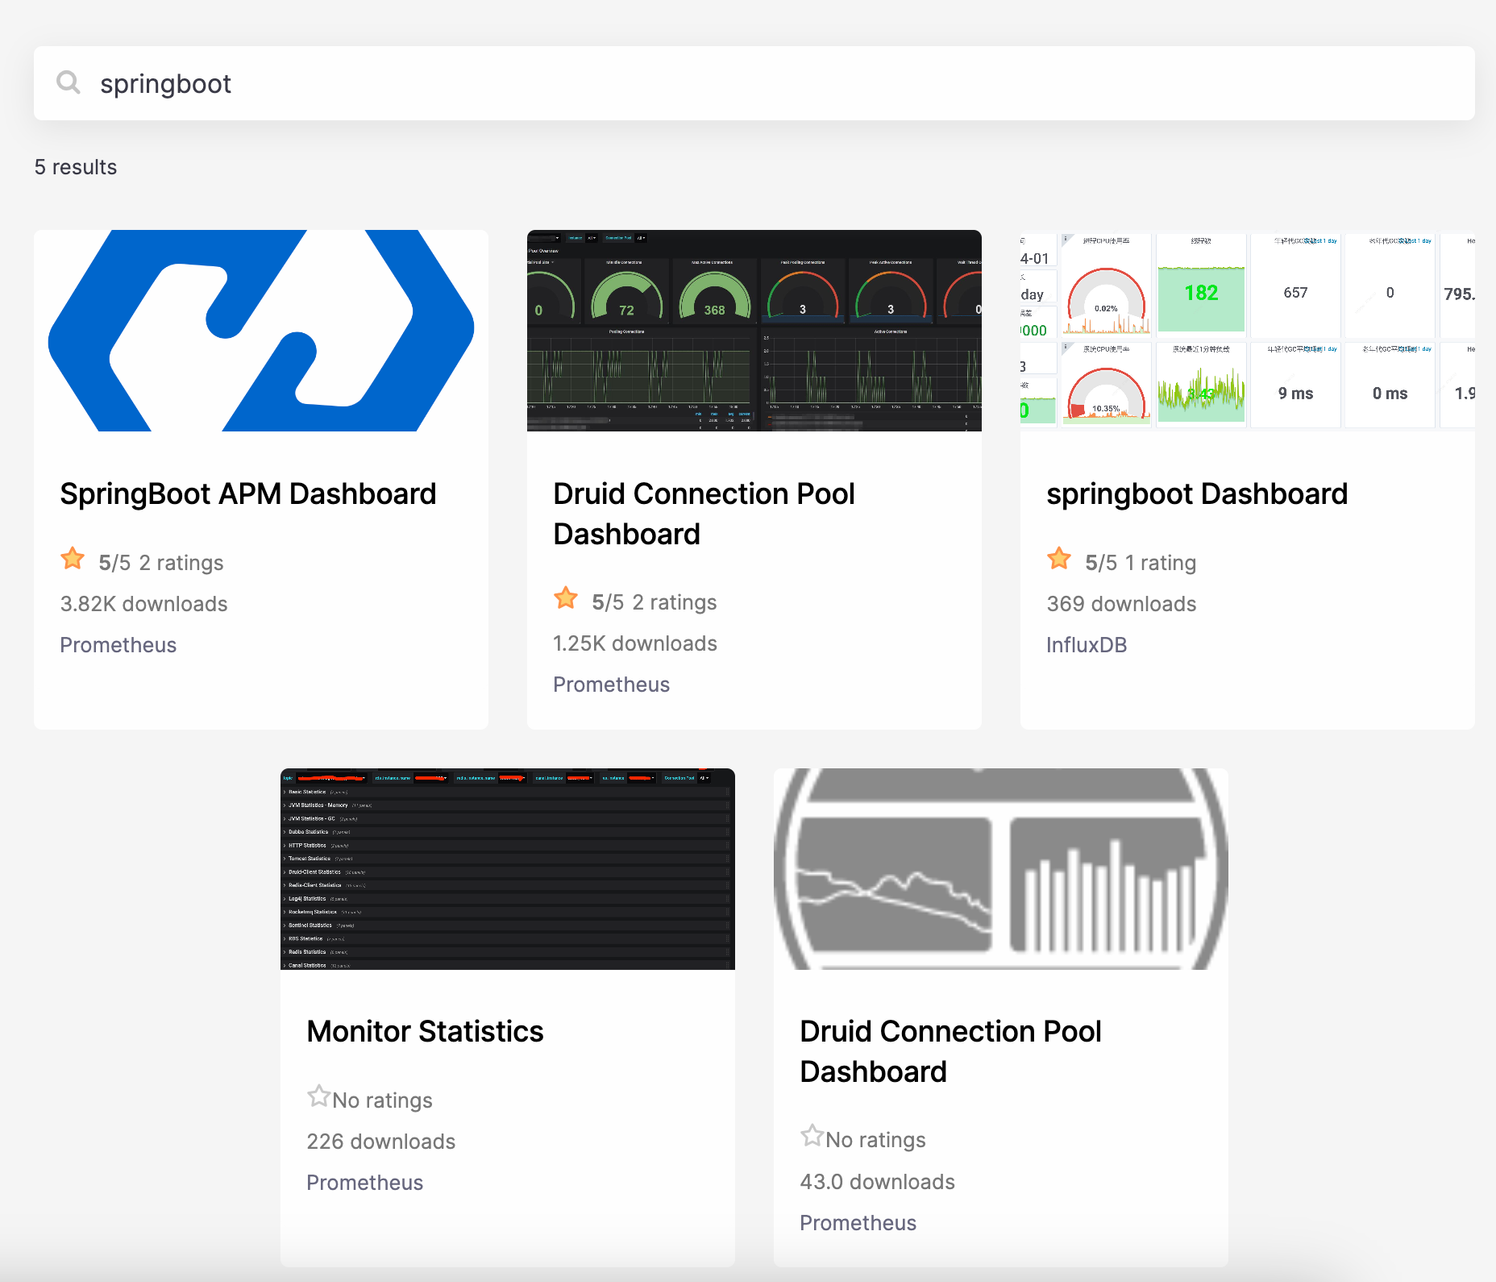Open Monitor Statistics dark thumbnail
This screenshot has width=1496, height=1282.
tap(507, 869)
